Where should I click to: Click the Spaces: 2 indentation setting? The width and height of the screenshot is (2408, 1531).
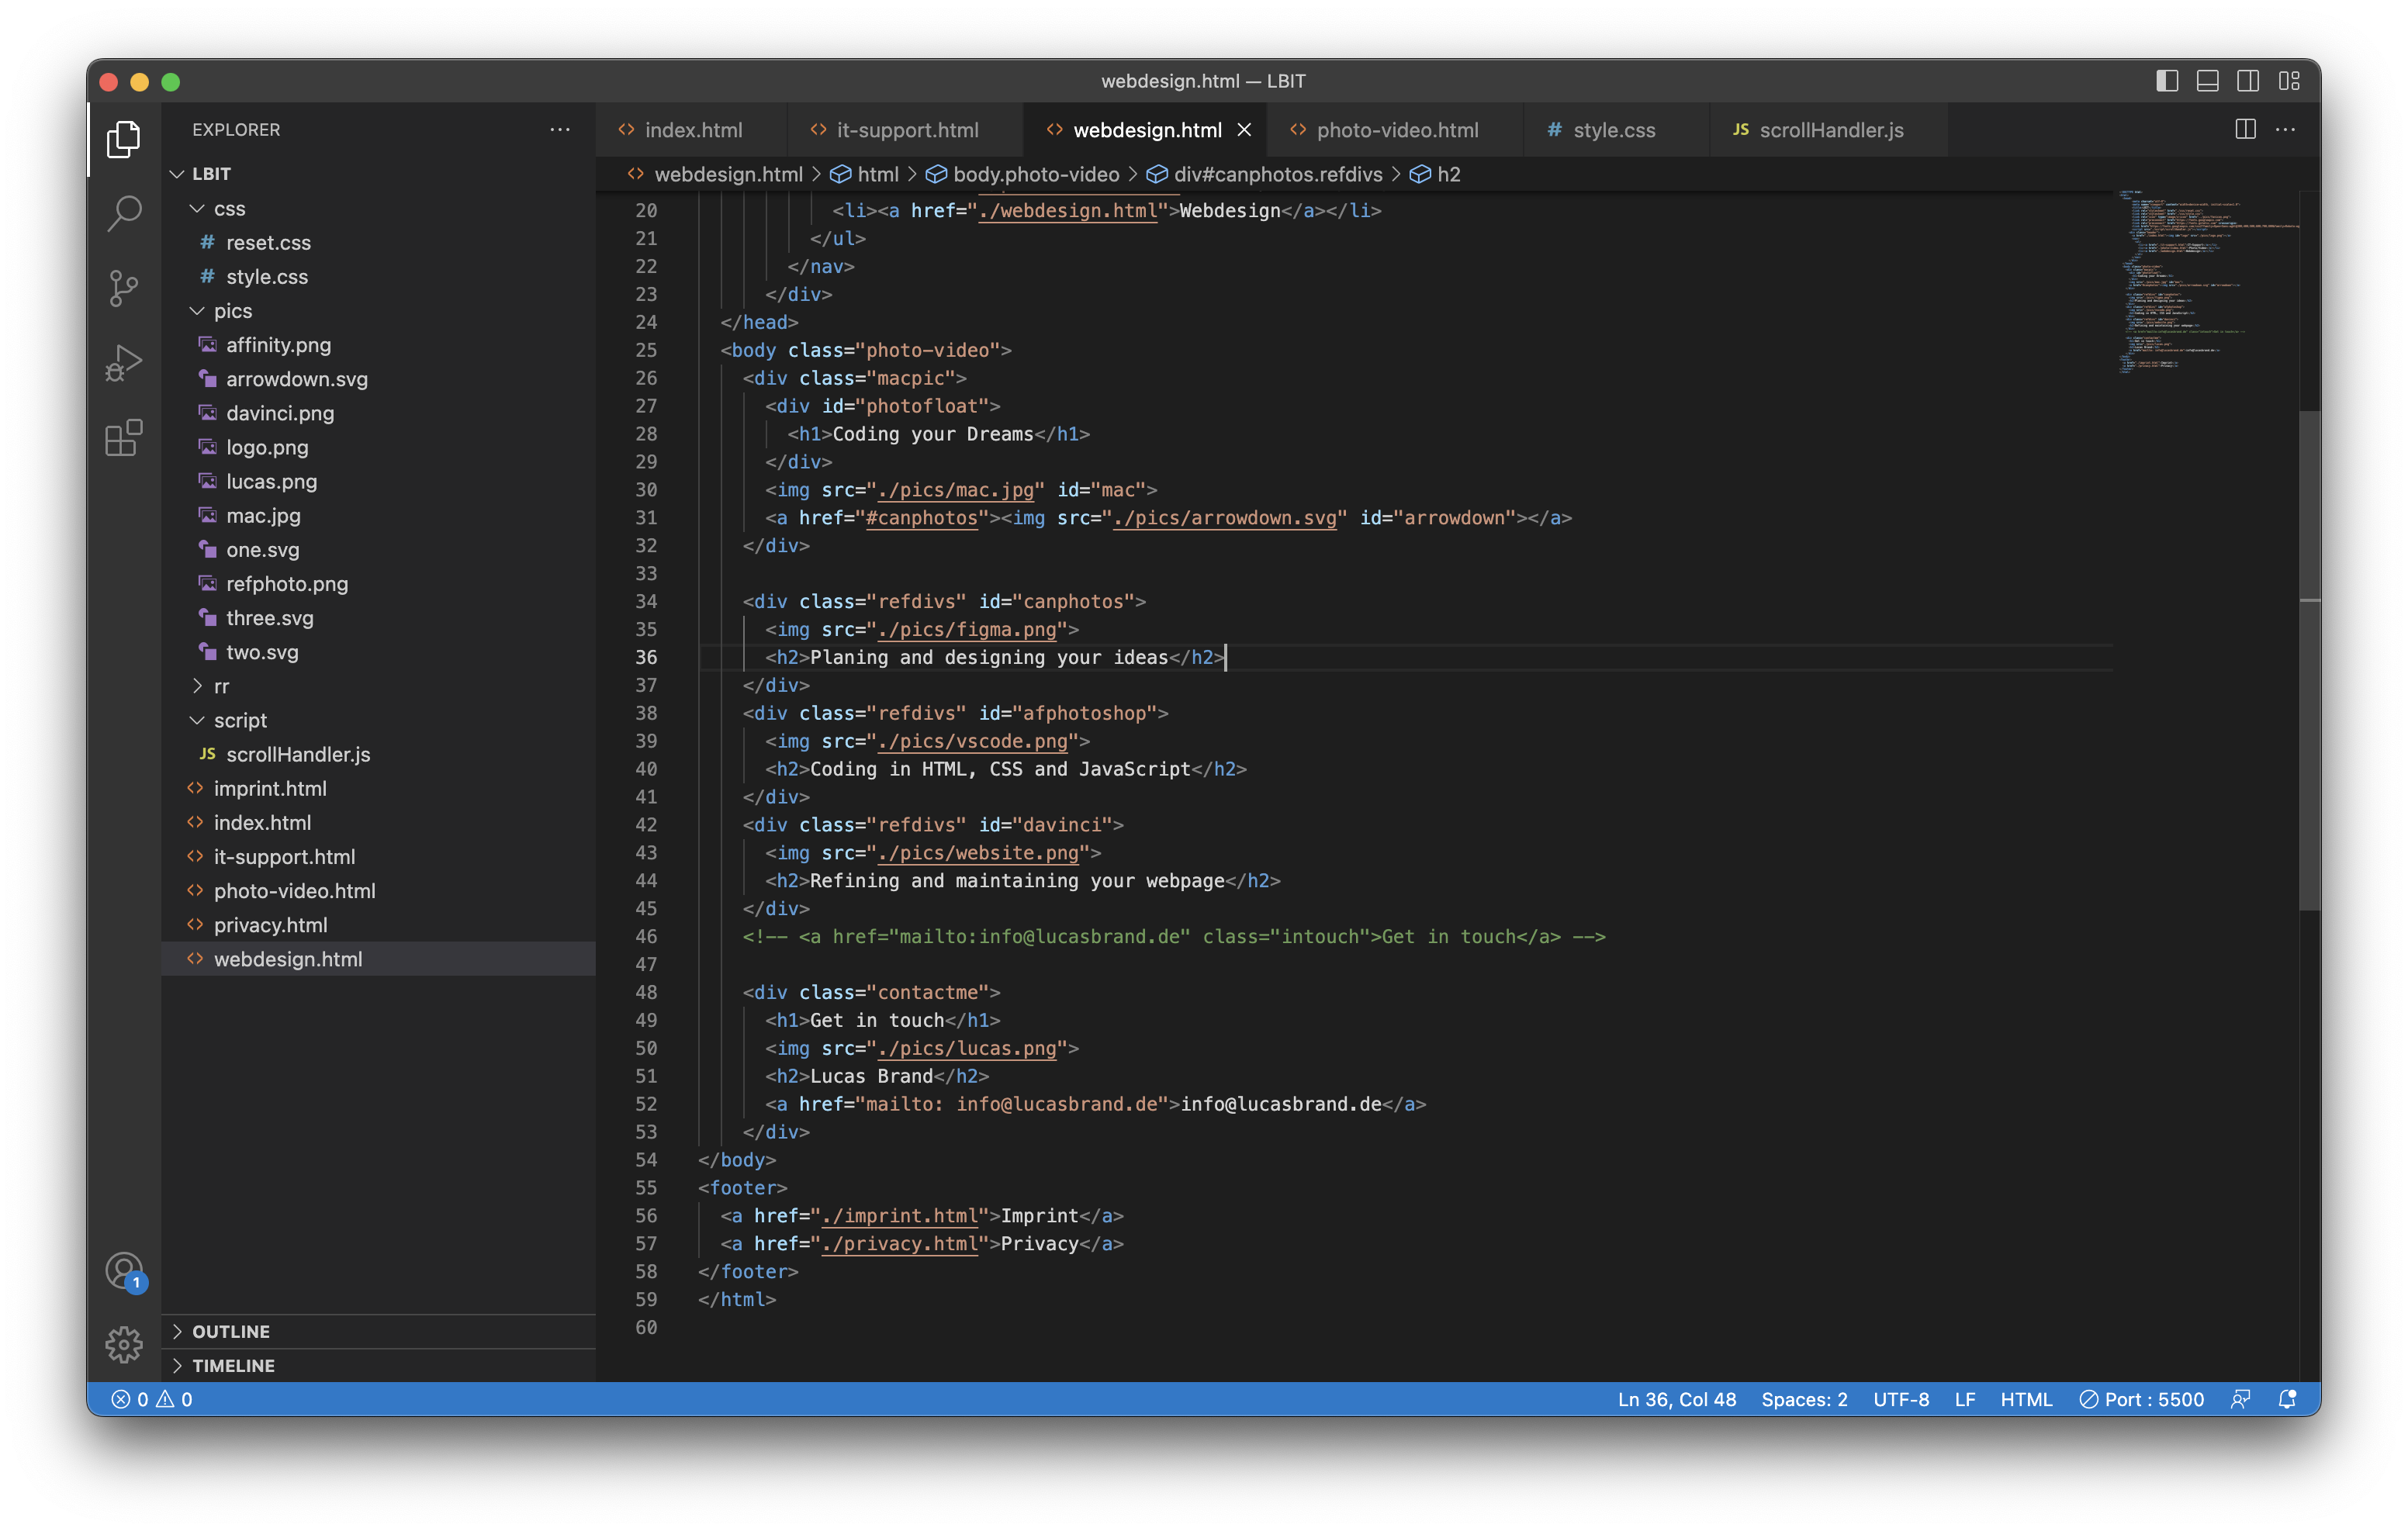1803,1399
